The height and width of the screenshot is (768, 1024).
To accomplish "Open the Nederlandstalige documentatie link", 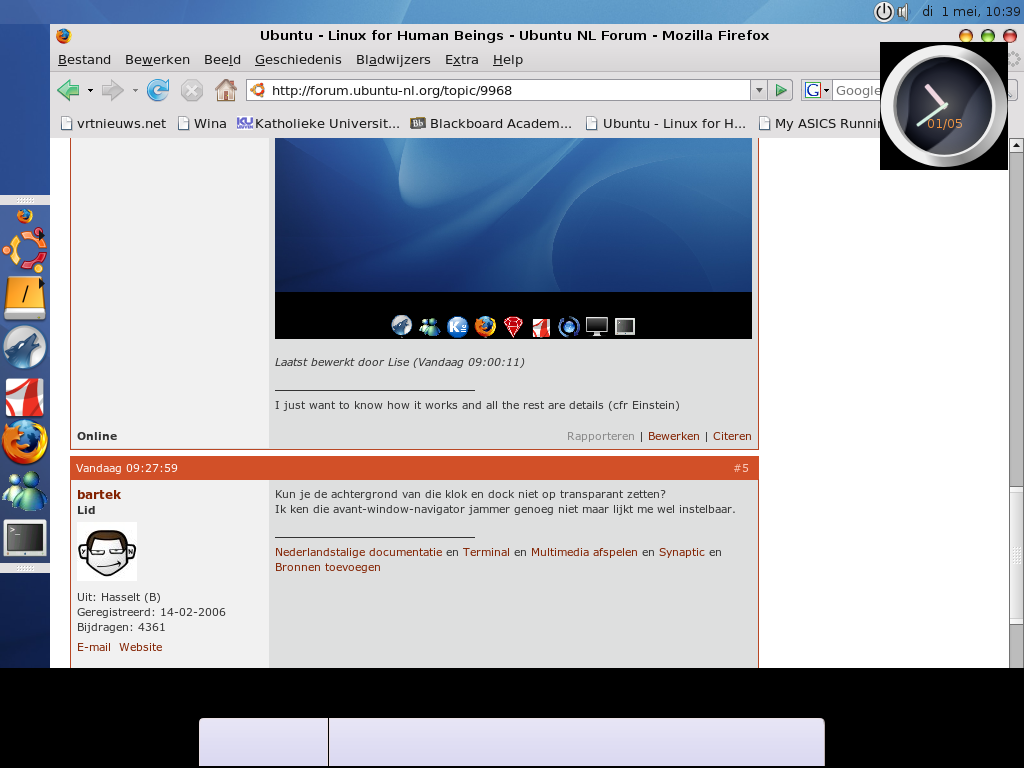I will [x=358, y=552].
